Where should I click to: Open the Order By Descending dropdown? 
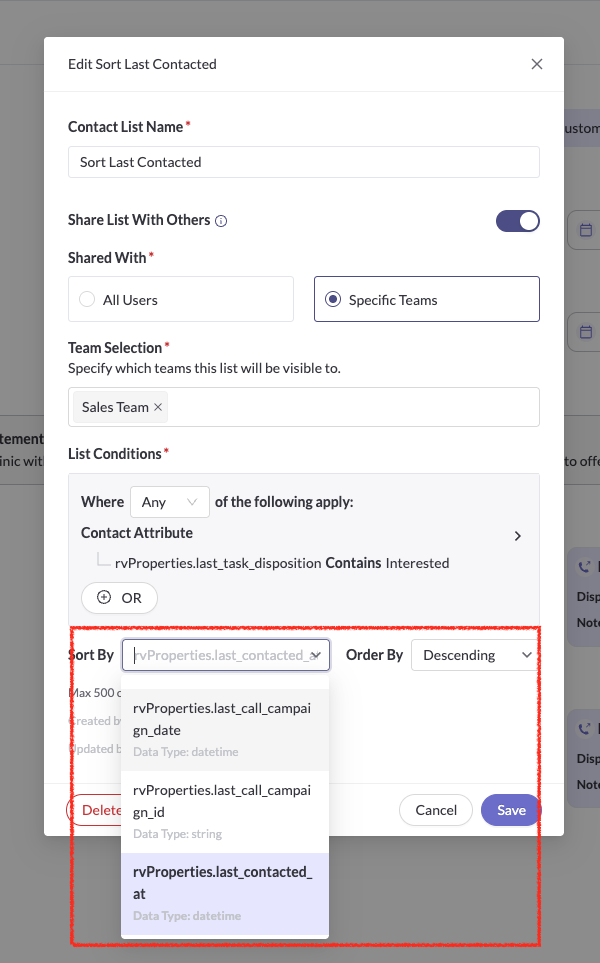pyautogui.click(x=474, y=655)
